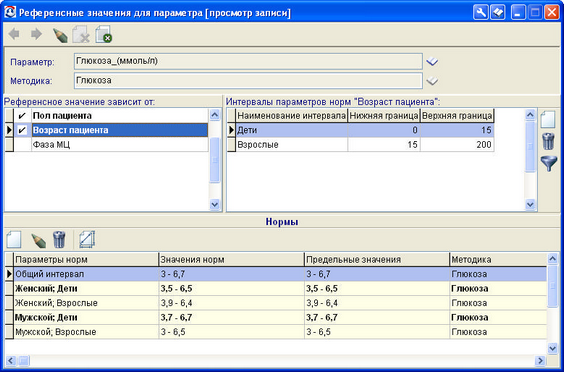Select the Пол пациента row
Screen dimensions: 564x372
(x=106, y=116)
